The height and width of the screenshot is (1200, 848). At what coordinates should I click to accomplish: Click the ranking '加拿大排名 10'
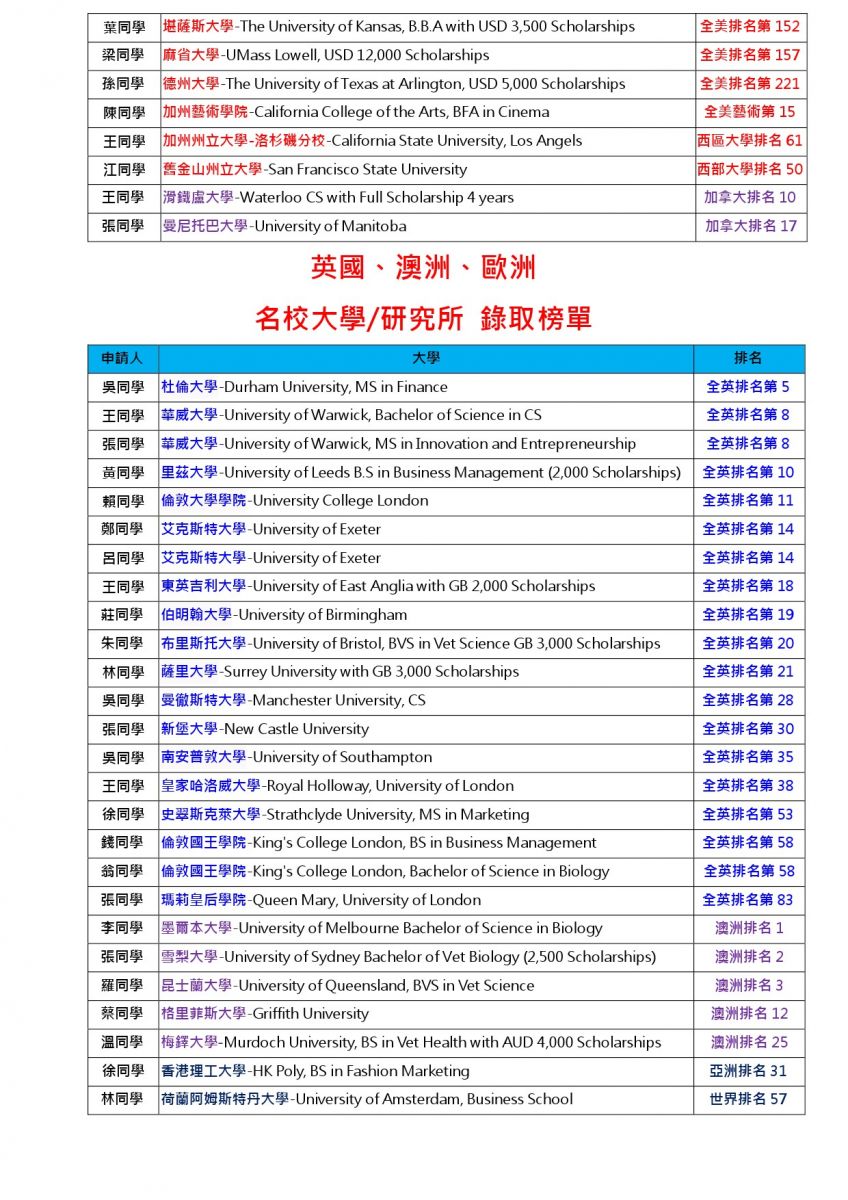point(750,198)
